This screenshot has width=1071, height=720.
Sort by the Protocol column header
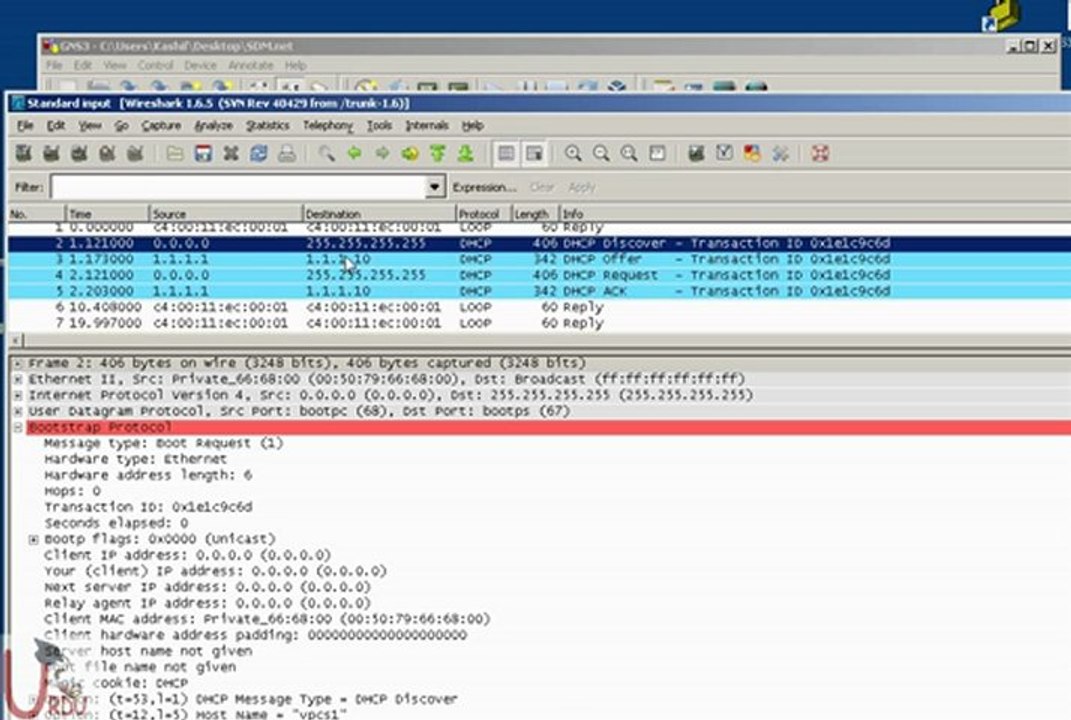click(484, 214)
